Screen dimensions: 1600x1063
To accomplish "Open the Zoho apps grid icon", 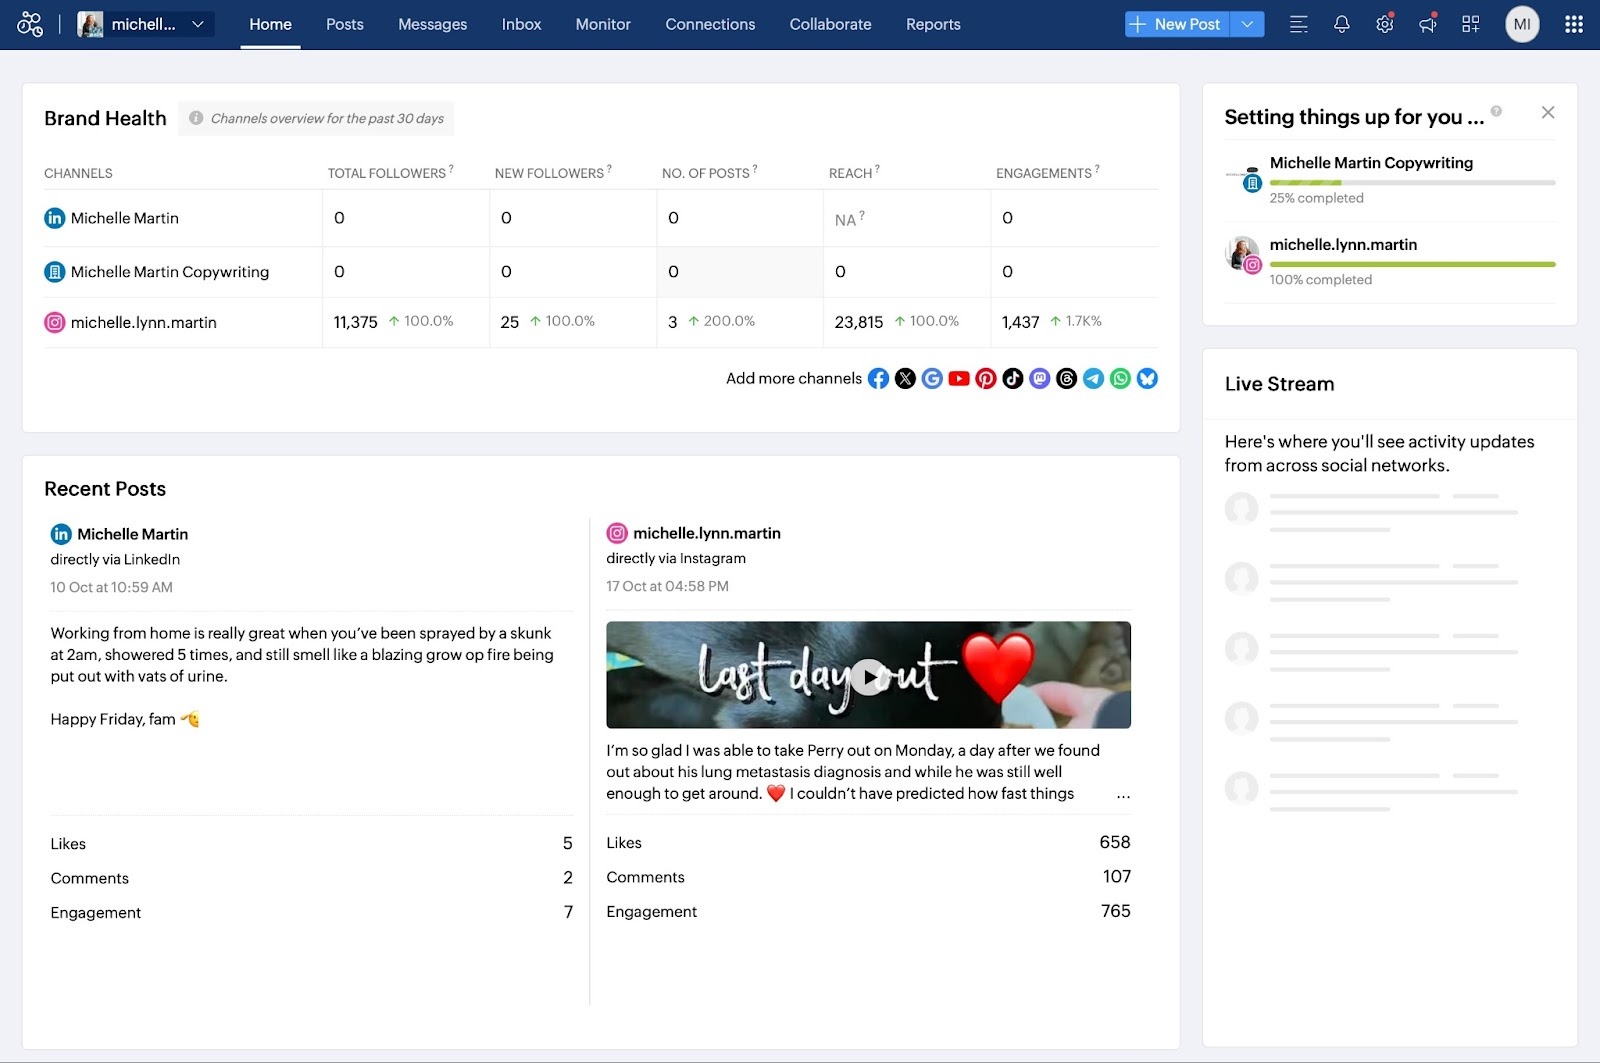I will [1572, 24].
